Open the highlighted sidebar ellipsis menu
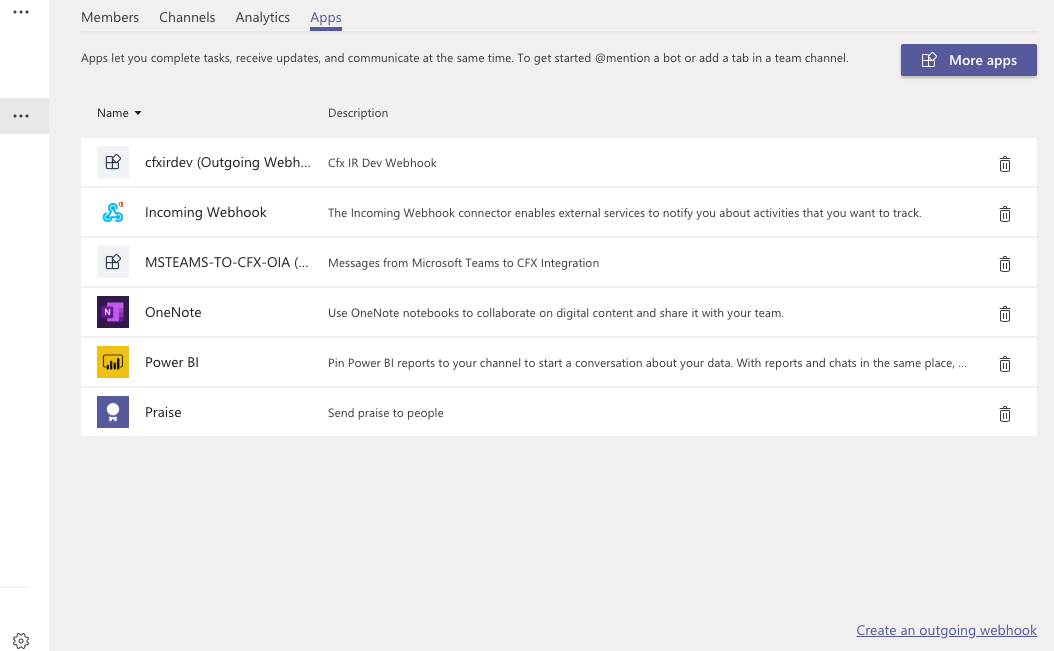This screenshot has height=651, width=1054. [21, 116]
